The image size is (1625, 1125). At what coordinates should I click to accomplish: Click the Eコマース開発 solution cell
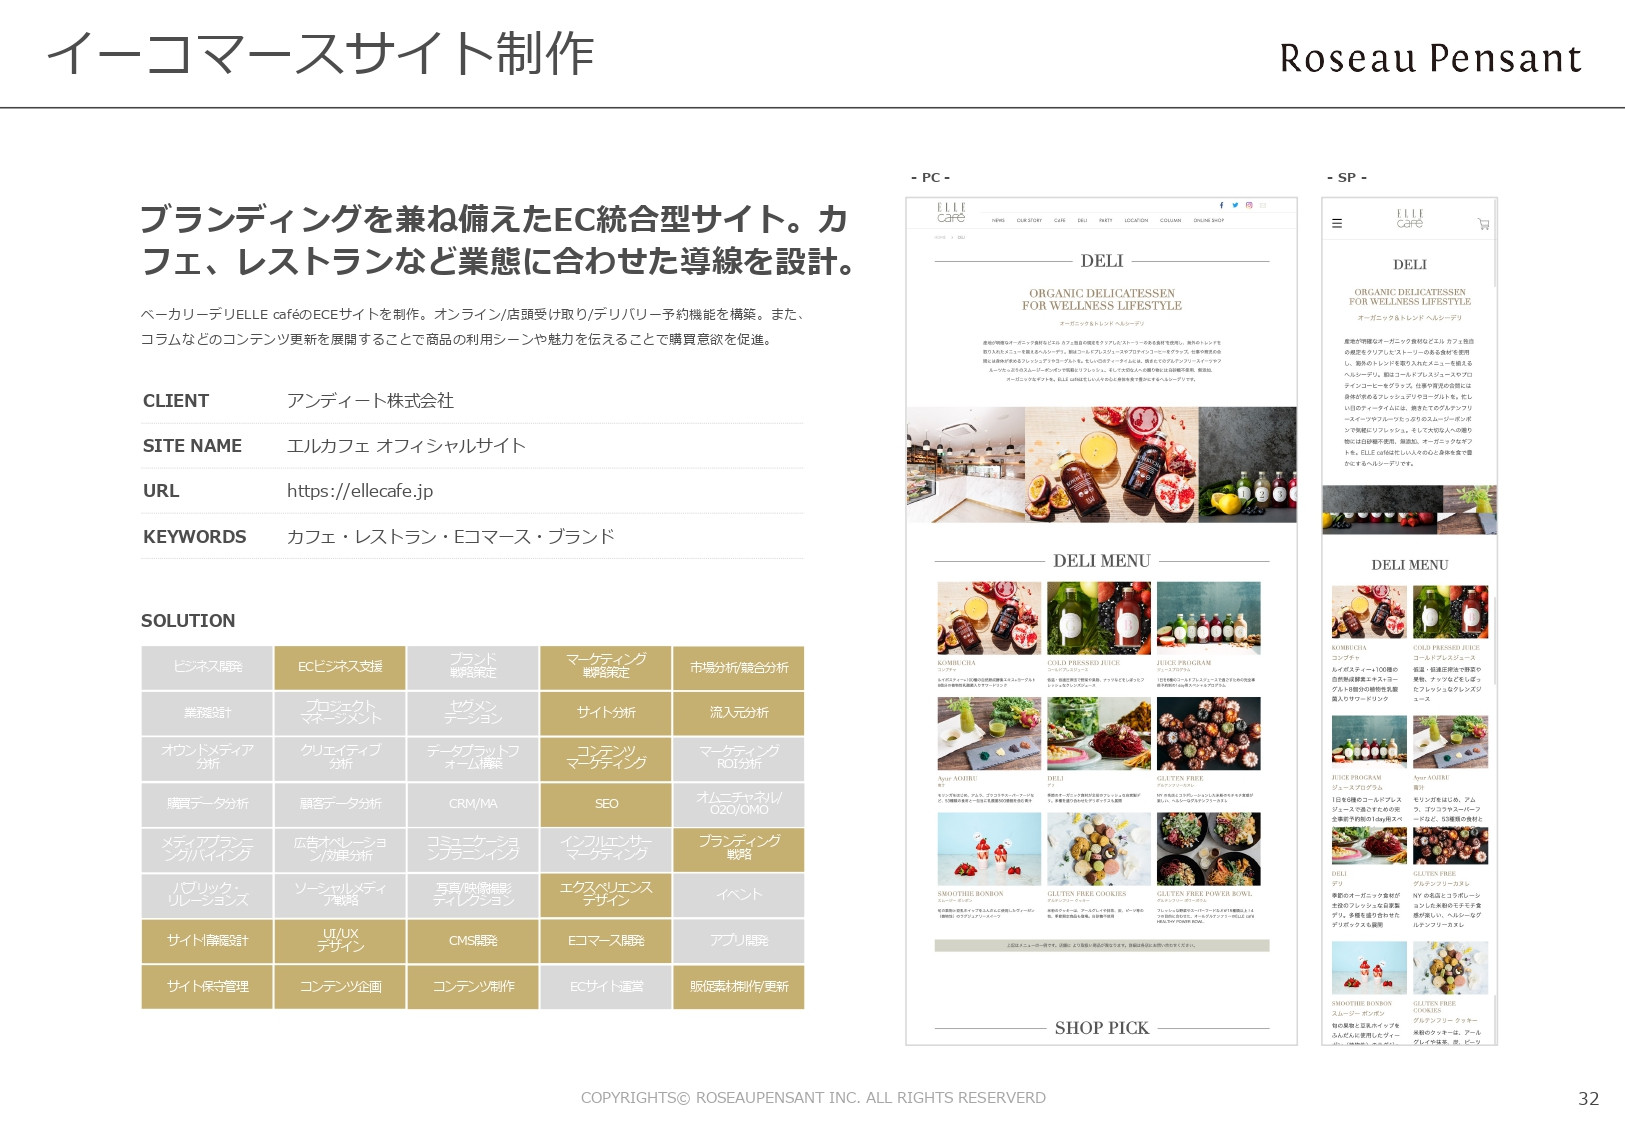(605, 941)
